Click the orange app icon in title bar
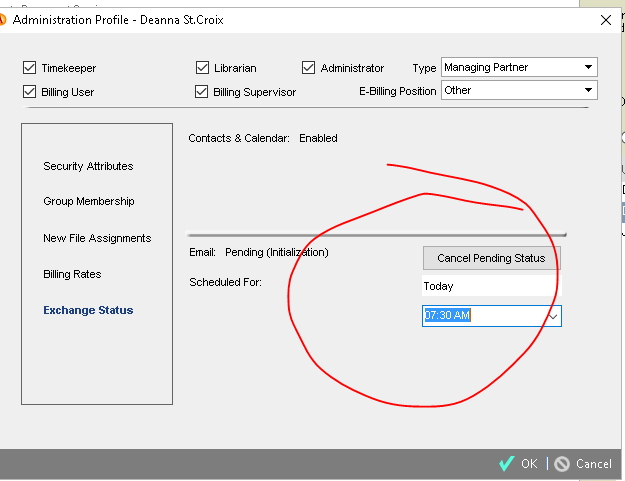Screen dimensions: 625x481 click(2, 20)
